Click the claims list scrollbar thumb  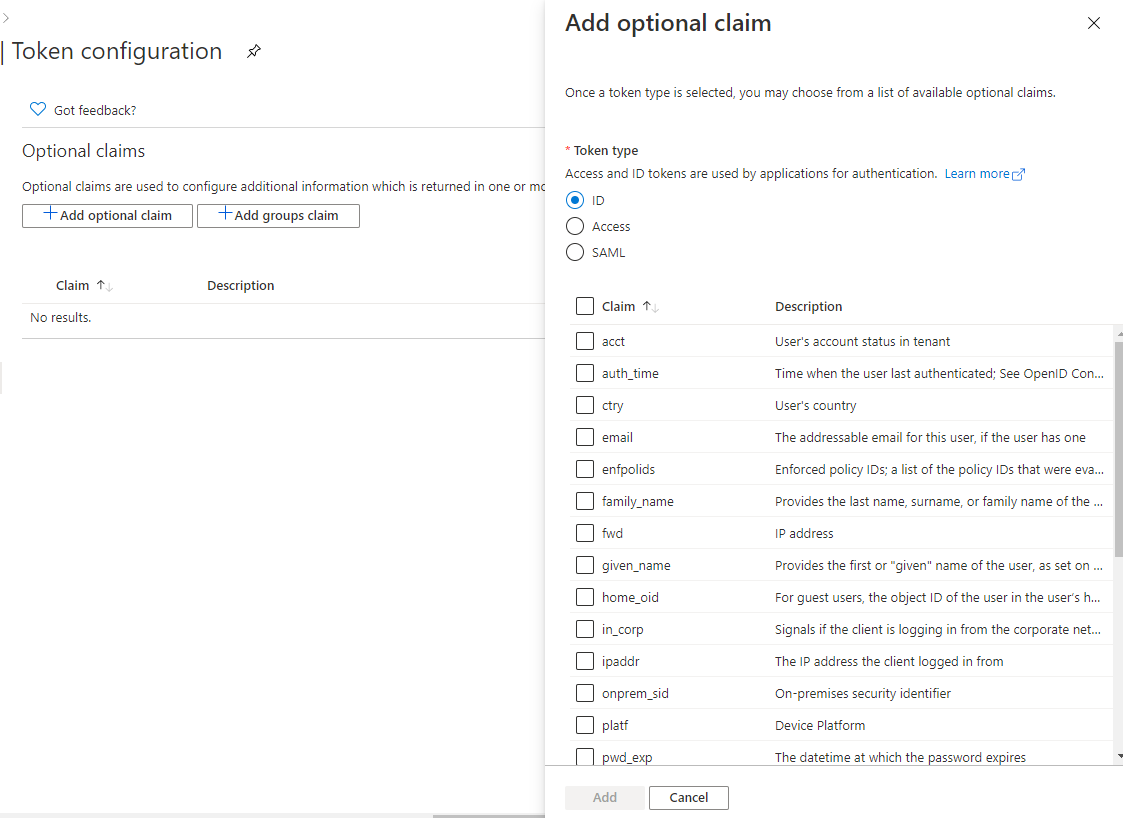click(x=1119, y=448)
